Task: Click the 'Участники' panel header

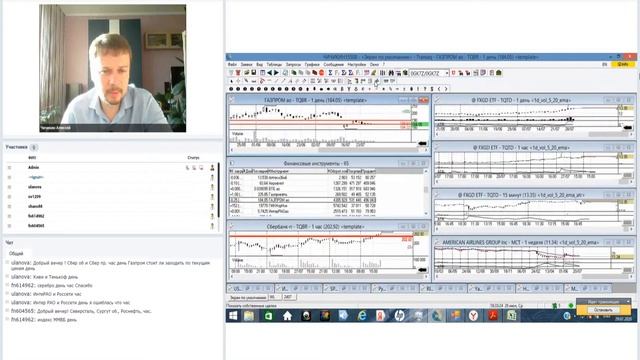Action: pos(16,147)
